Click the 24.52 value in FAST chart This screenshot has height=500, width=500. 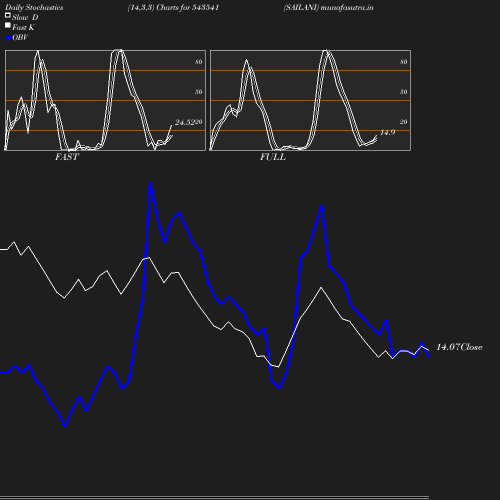185,122
